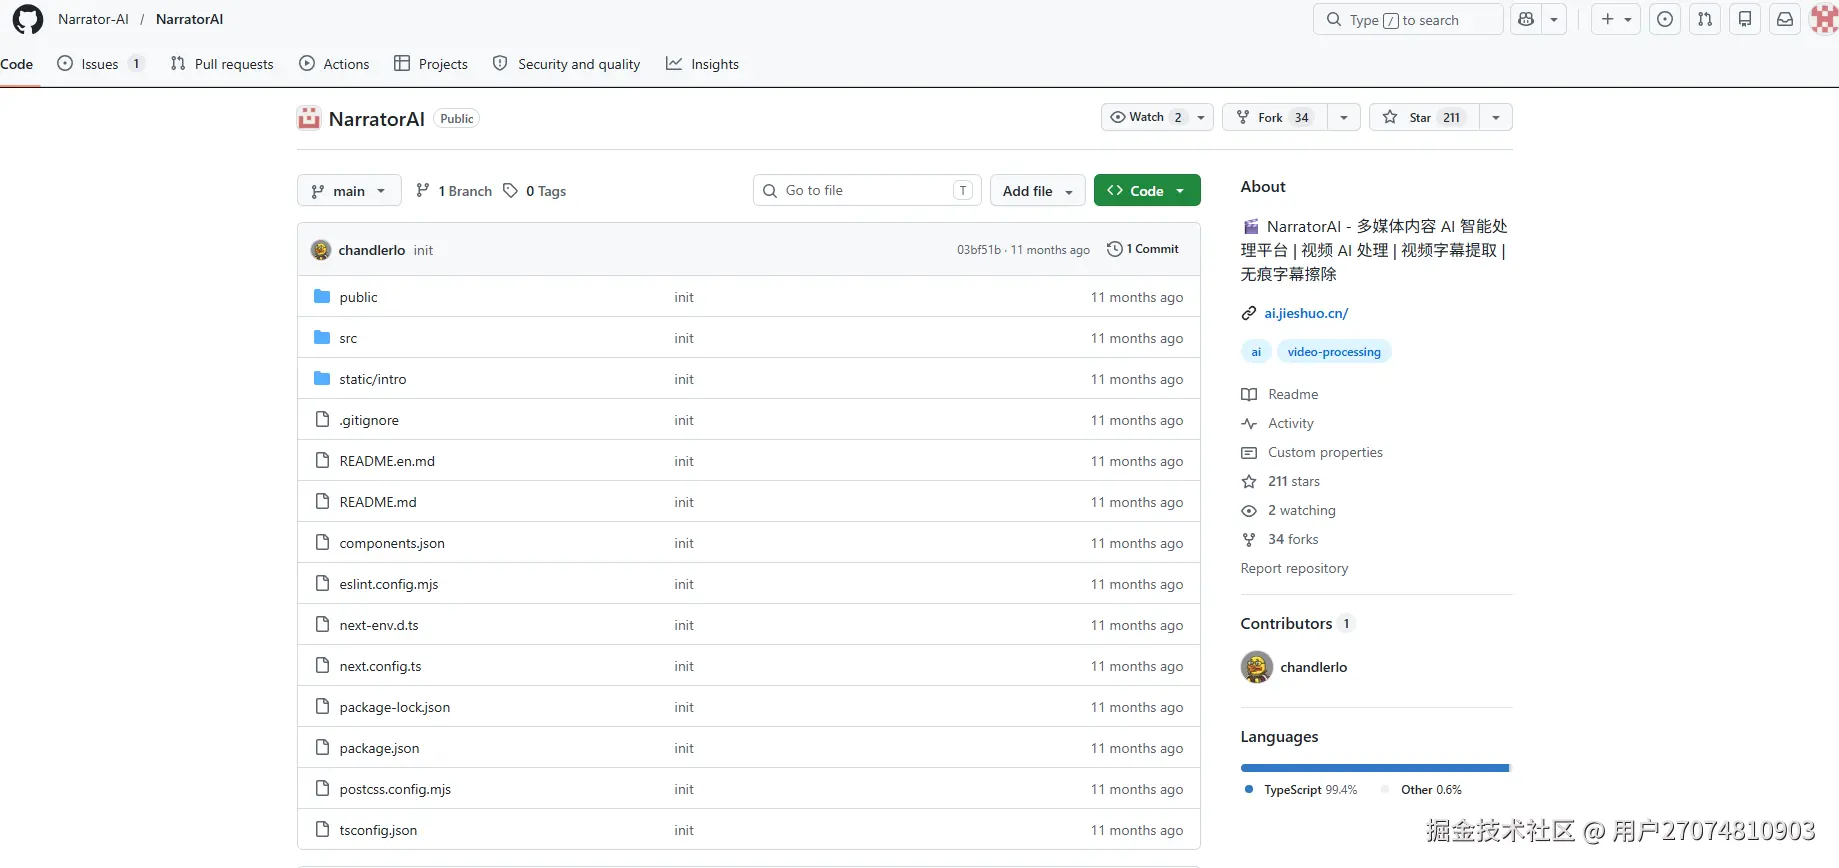Click the branch icon beside 1 Branch
The width and height of the screenshot is (1839, 868).
click(423, 190)
